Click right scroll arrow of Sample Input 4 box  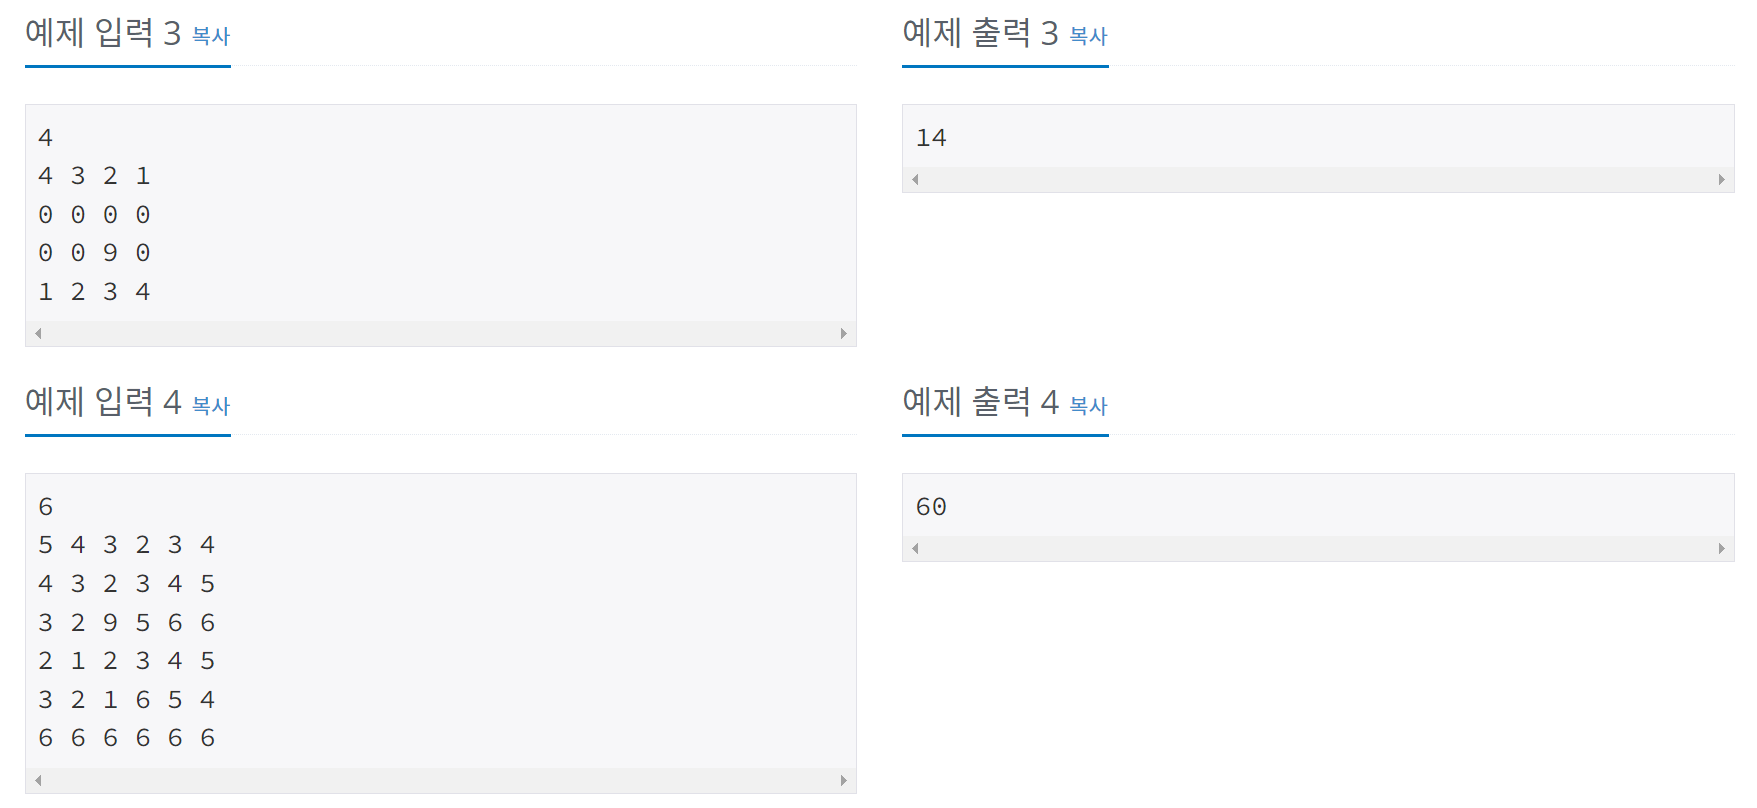pyautogui.click(x=845, y=779)
